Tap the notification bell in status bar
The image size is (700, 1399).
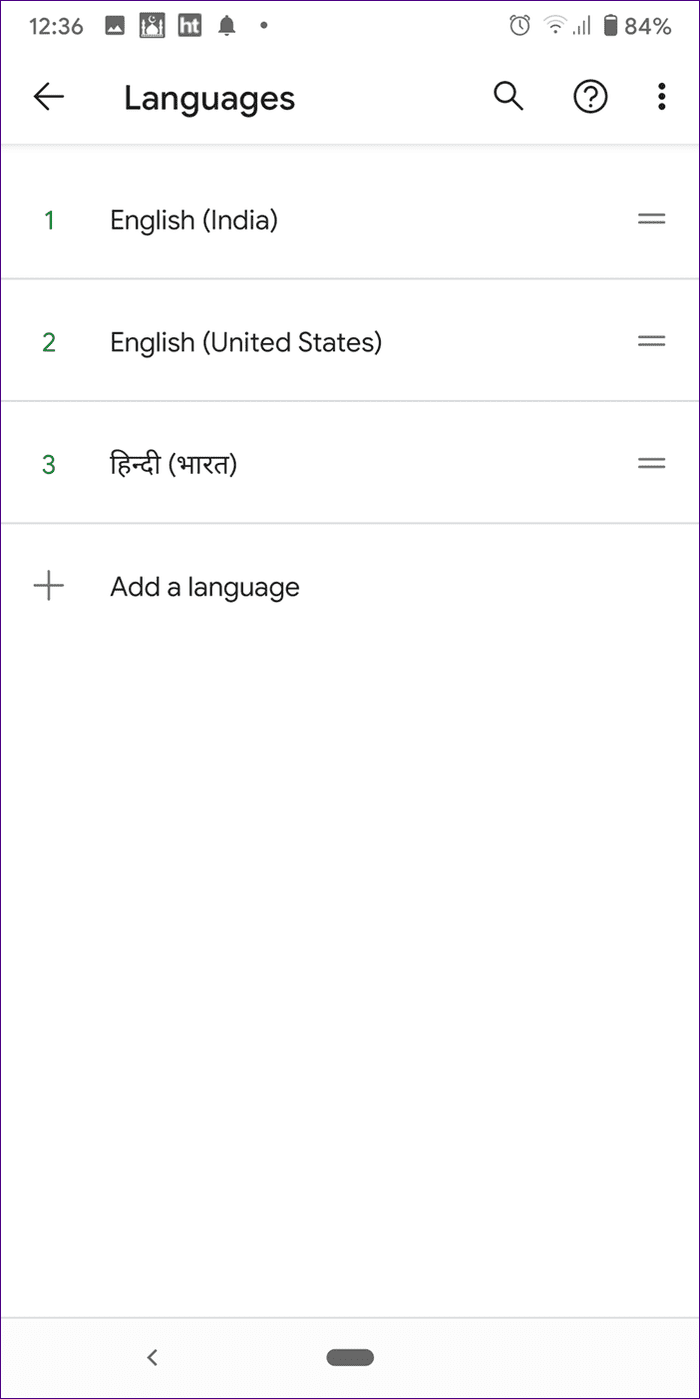[x=226, y=27]
